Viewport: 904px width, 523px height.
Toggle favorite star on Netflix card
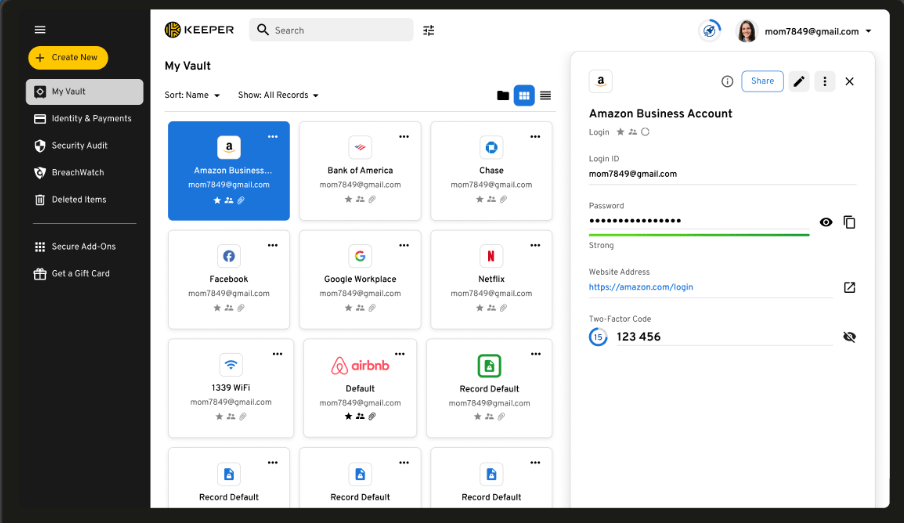click(479, 308)
